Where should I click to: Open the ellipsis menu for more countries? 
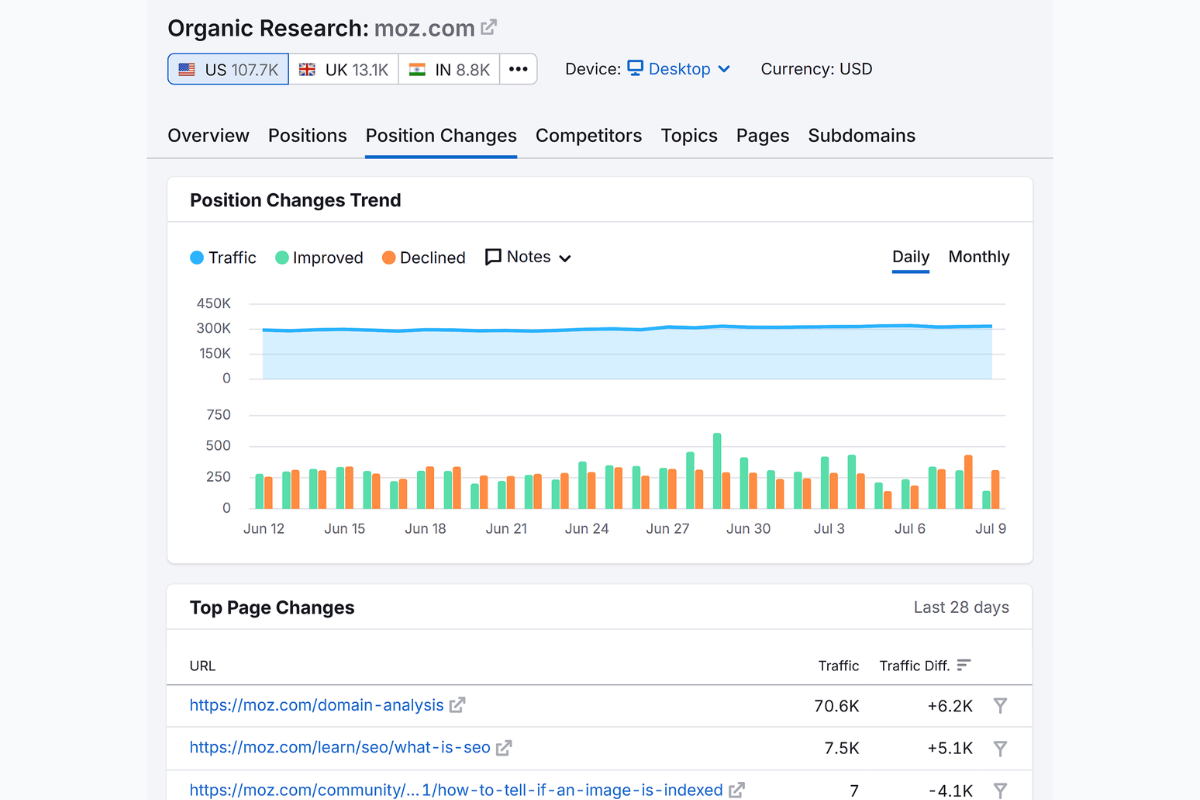coord(518,69)
